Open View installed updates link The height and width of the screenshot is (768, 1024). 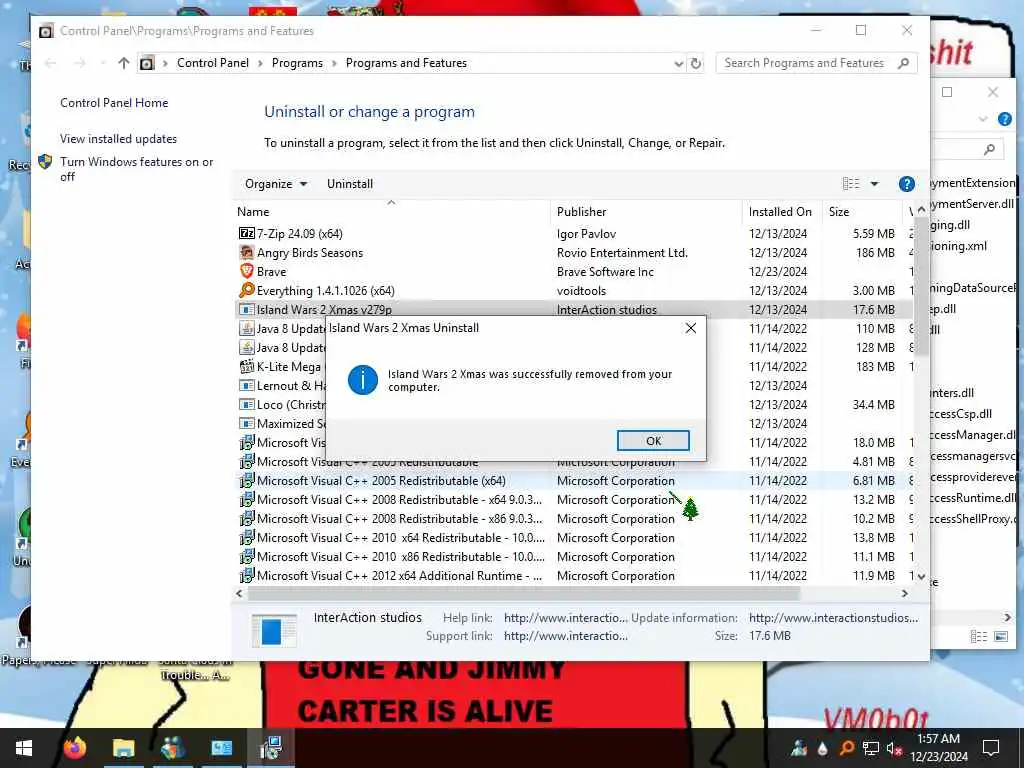(118, 139)
